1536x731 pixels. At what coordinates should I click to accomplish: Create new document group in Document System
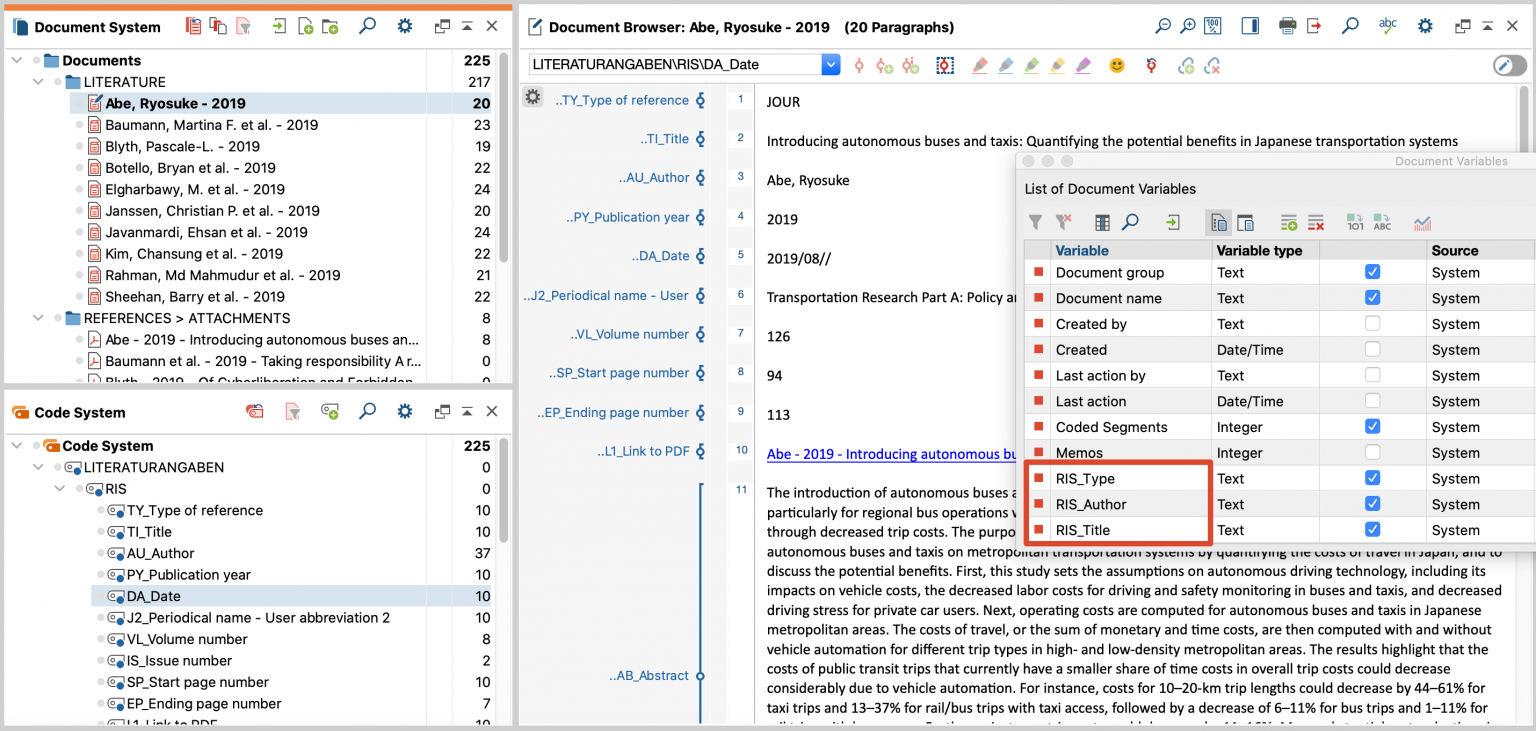331,27
